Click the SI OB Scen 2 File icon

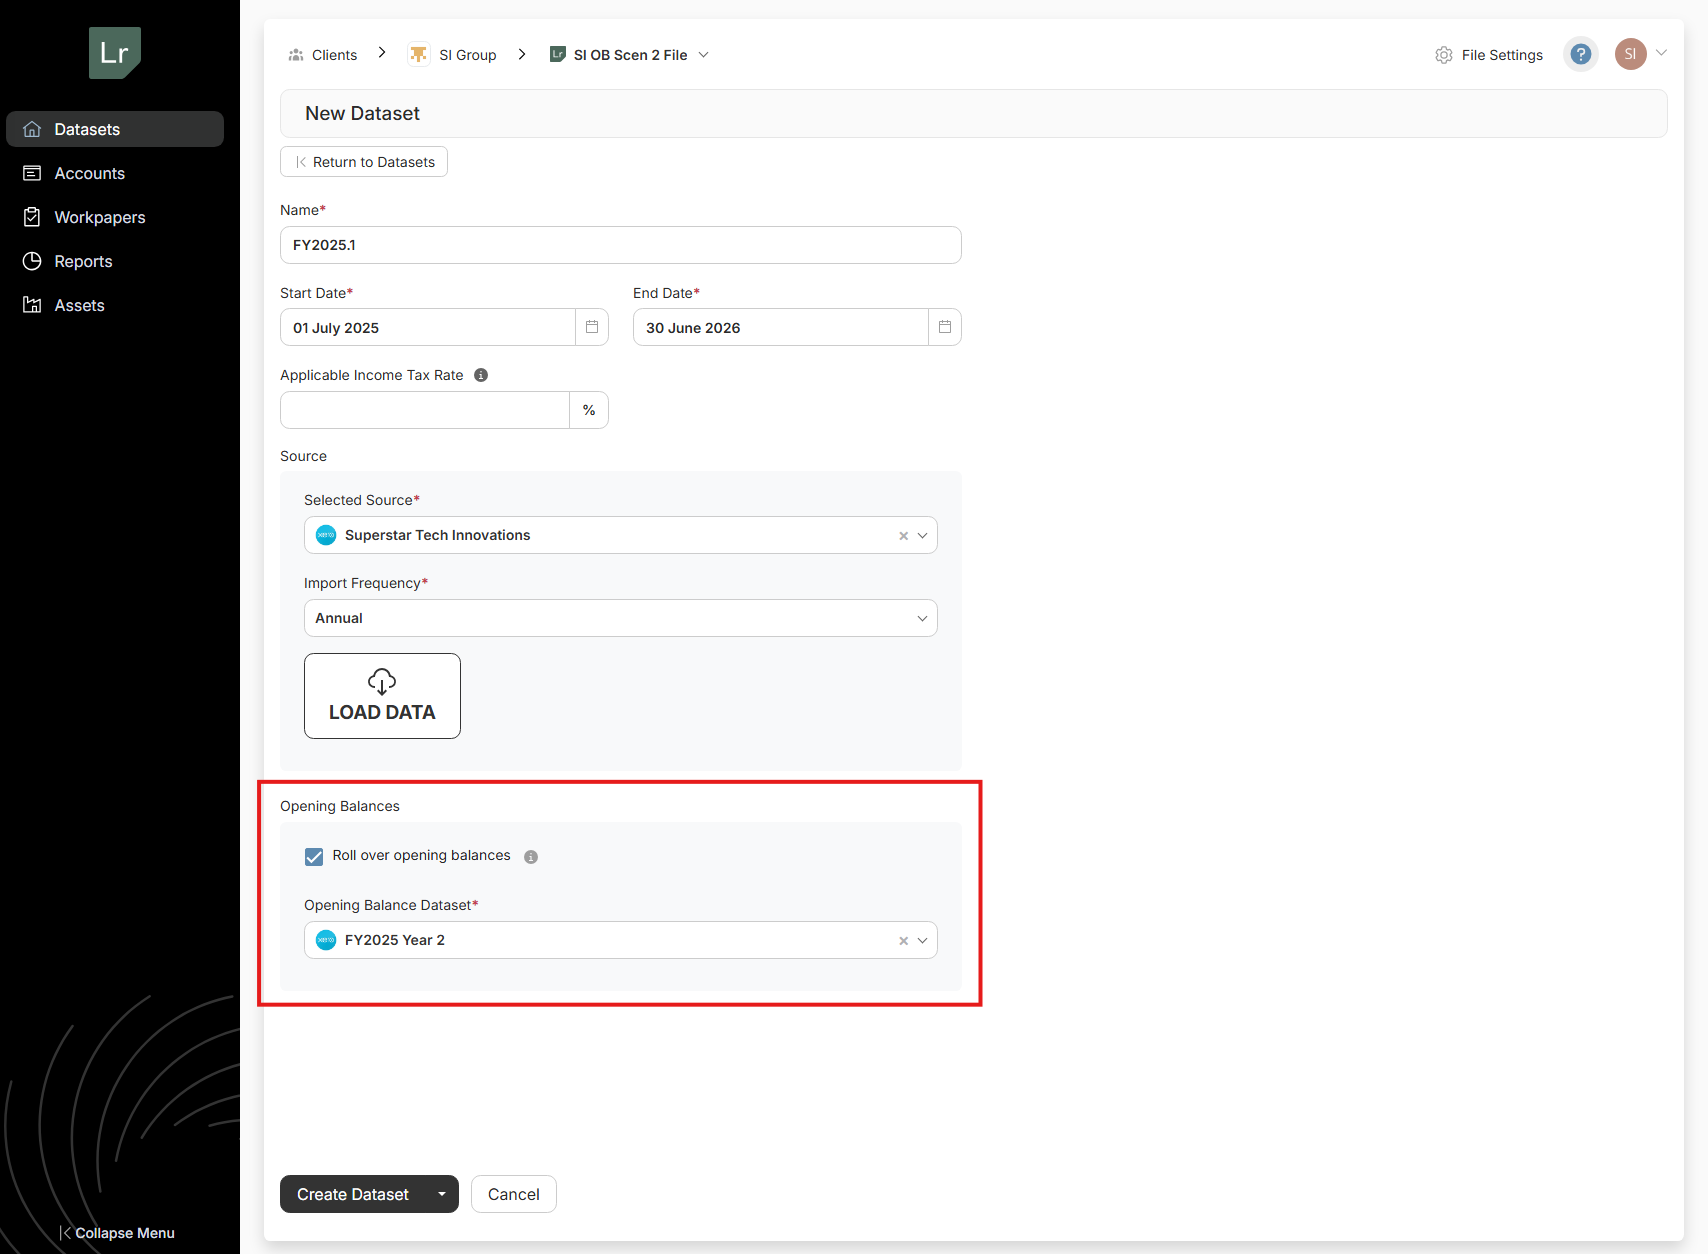pyautogui.click(x=558, y=54)
